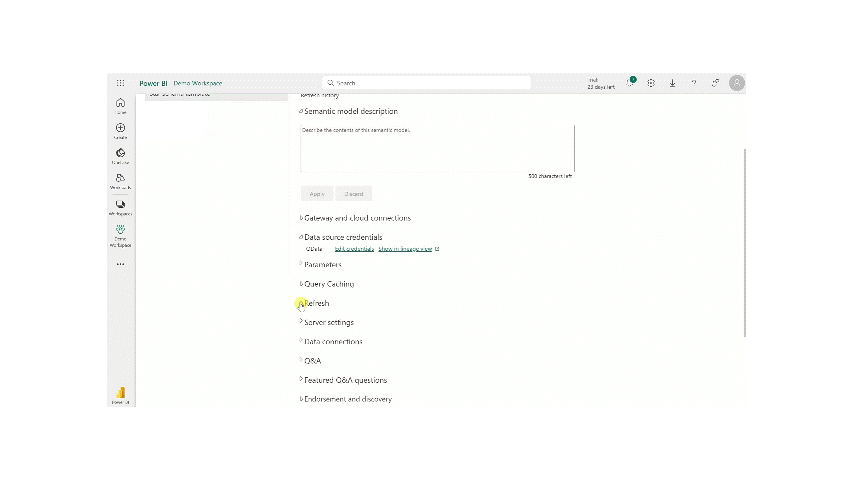The image size is (853, 480).
Task: Click the Create plus icon
Action: point(120,129)
